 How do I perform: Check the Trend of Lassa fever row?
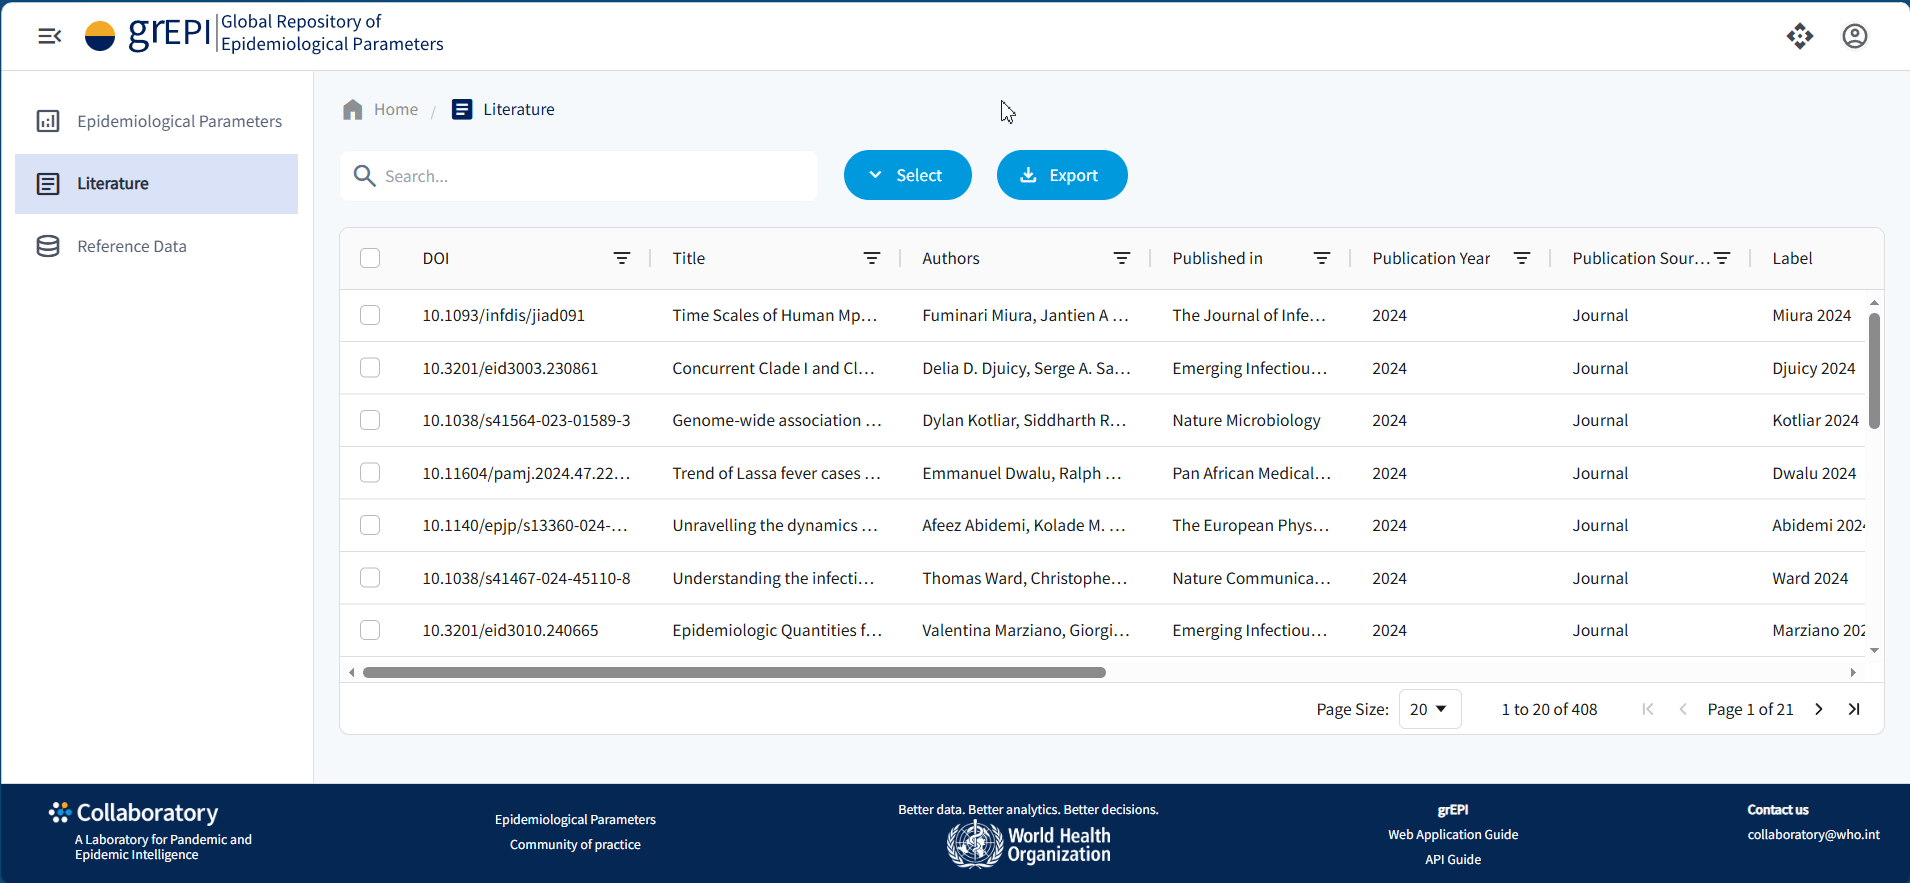[x=370, y=473]
